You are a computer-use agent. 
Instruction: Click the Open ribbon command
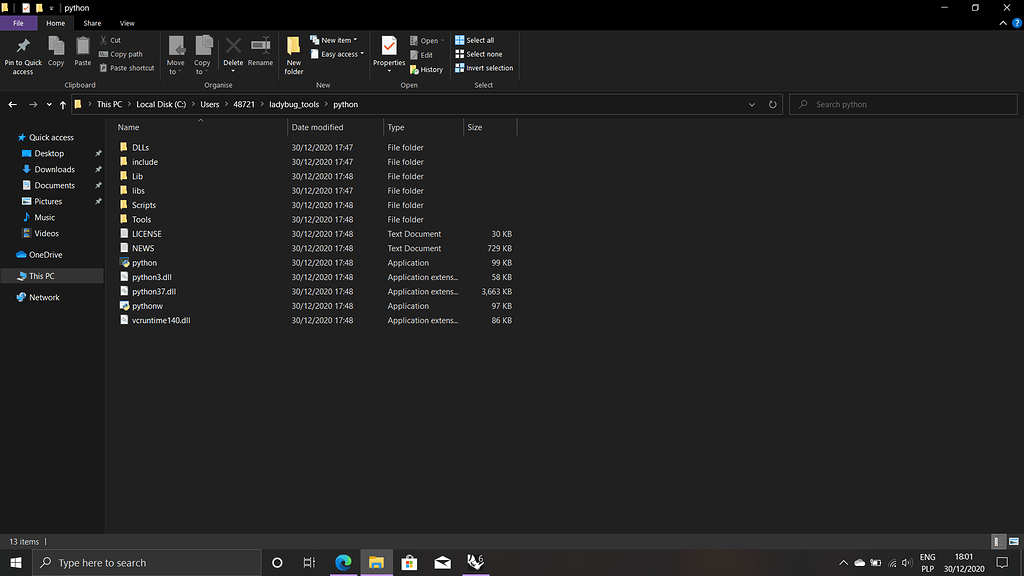tap(426, 40)
